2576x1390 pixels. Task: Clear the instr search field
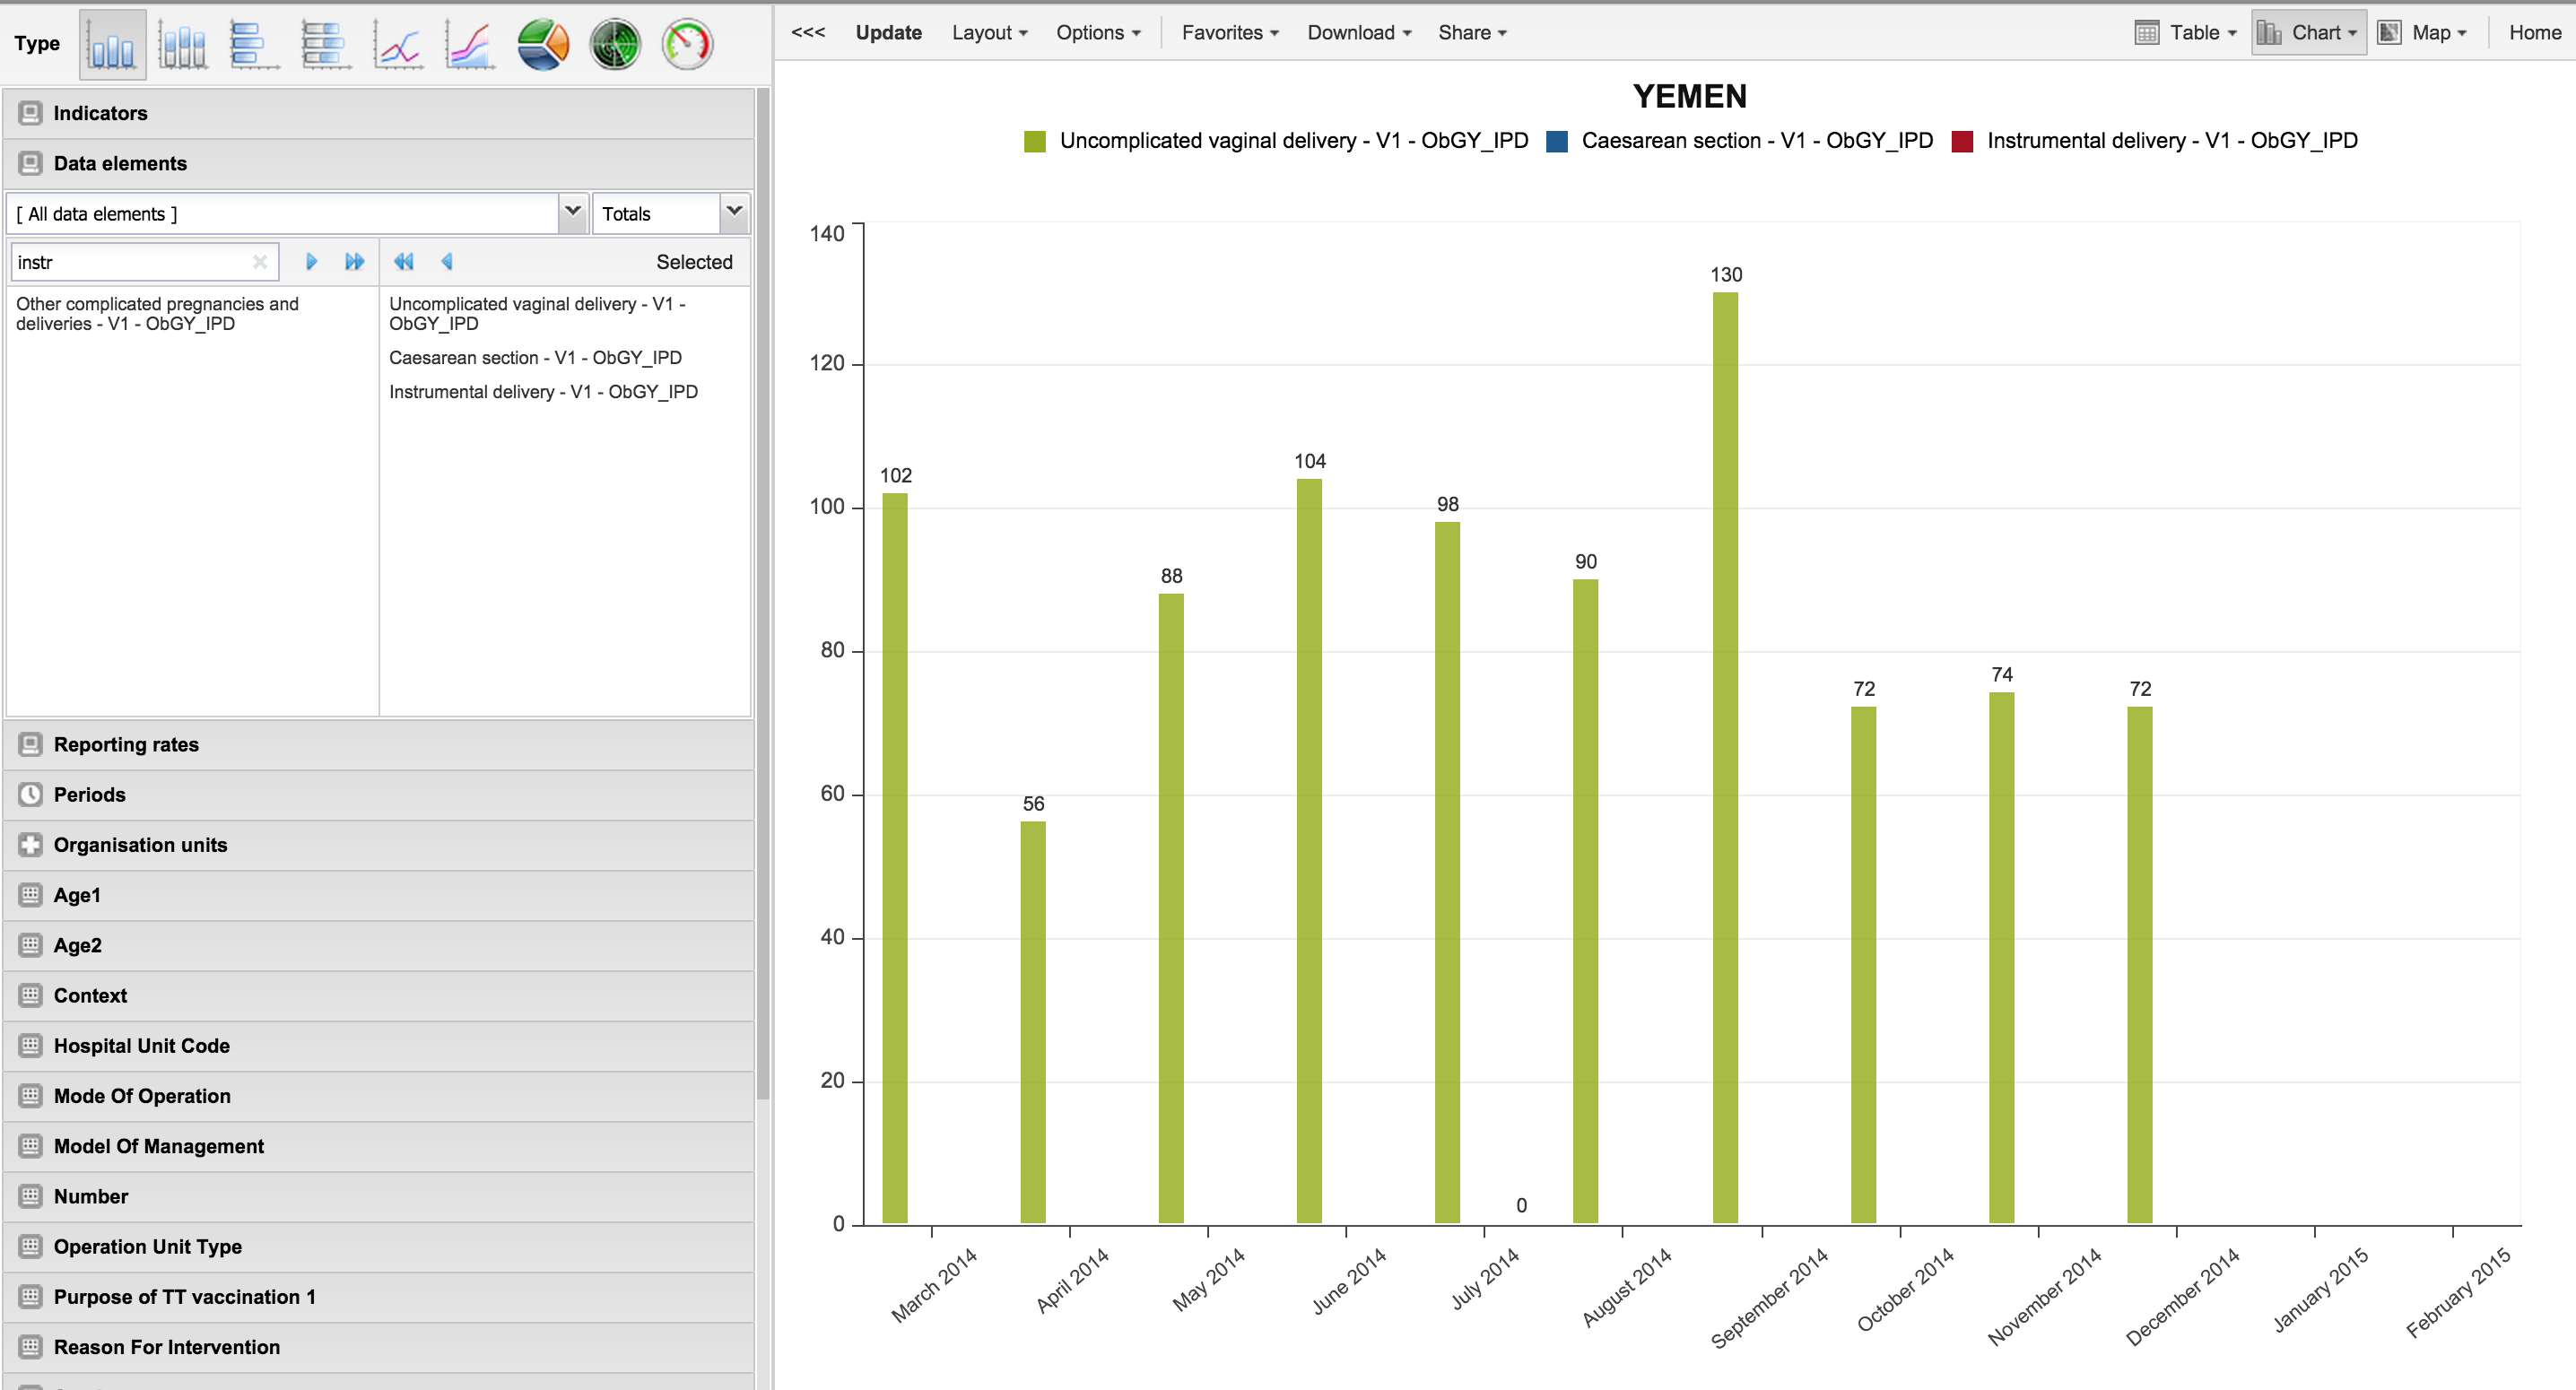(260, 262)
